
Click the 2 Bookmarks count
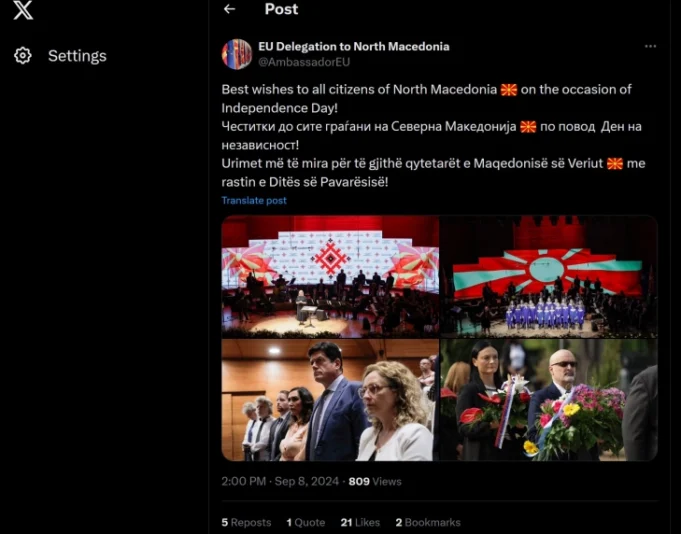point(428,522)
